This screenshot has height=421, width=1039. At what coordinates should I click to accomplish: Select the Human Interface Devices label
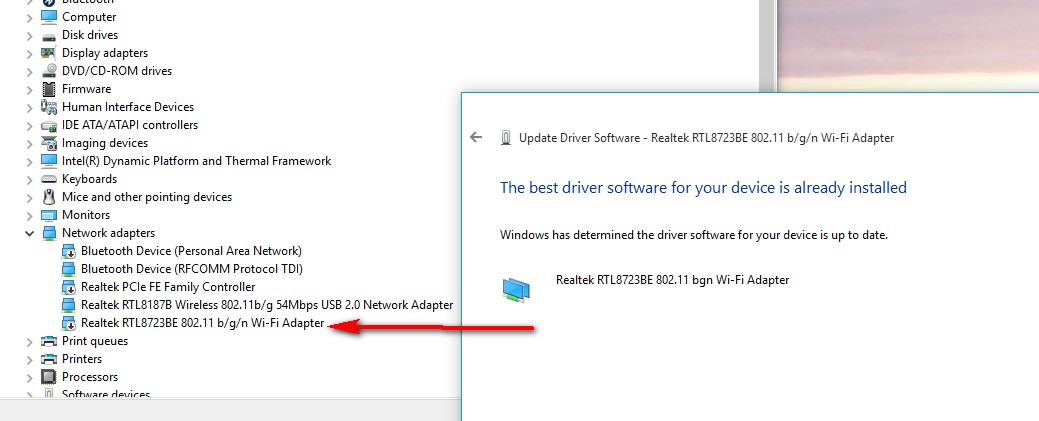(128, 107)
